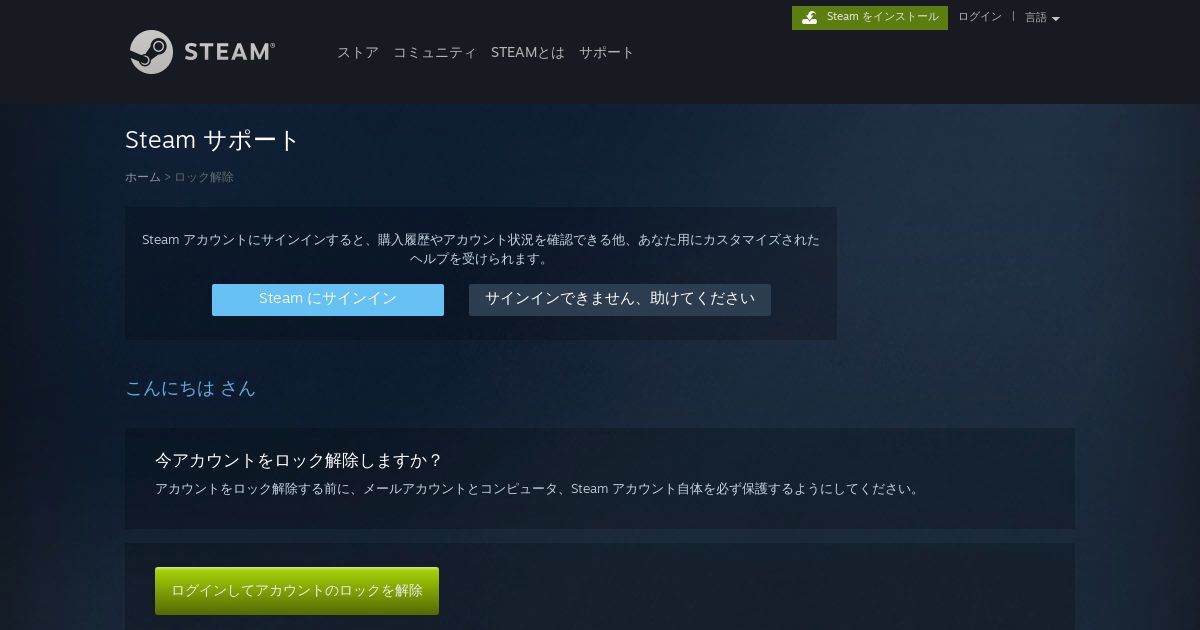Image resolution: width=1200 pixels, height=630 pixels.
Task: Click the 今アカウントをロック解除しますか？ heading
Action: 298,460
